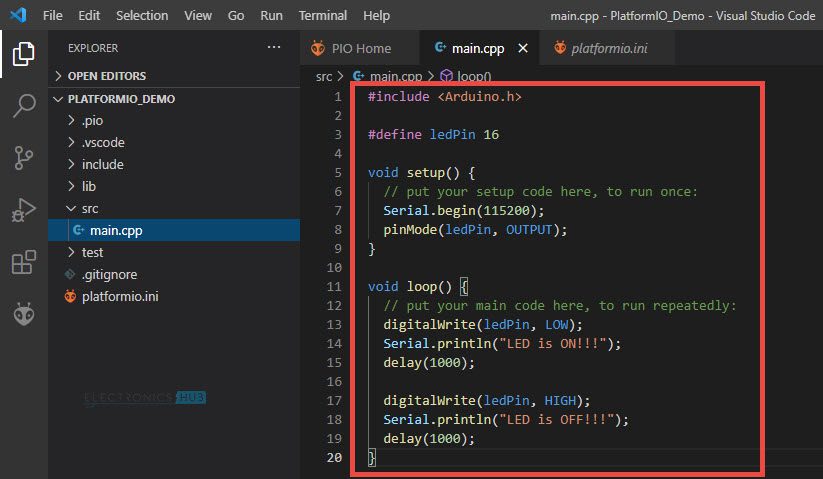Open the Extensions view icon

click(23, 262)
